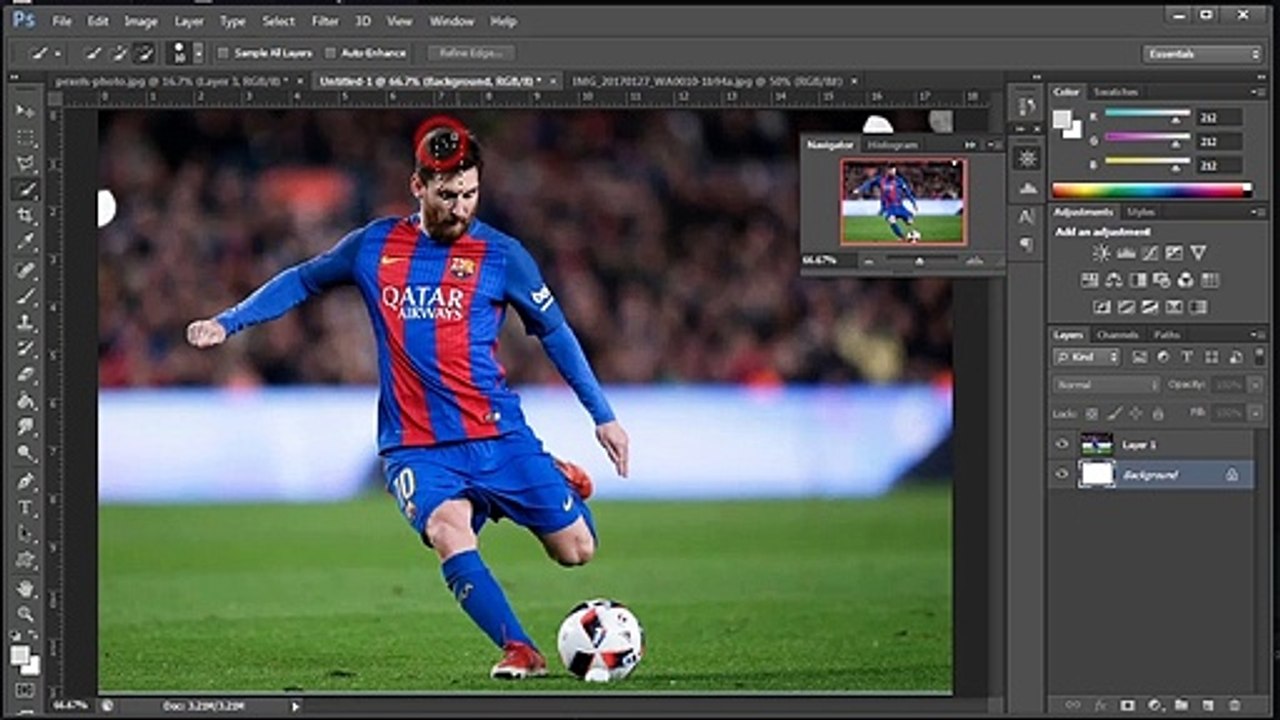Toggle lock transparent pixels

(x=1091, y=413)
